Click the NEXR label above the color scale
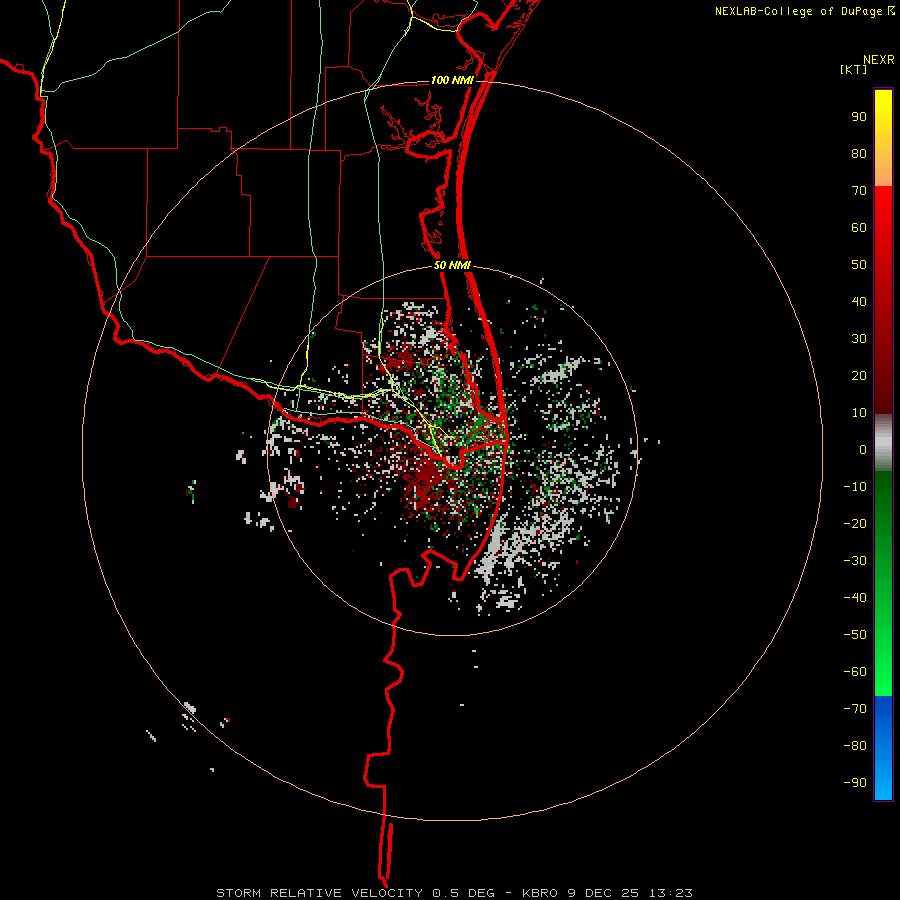This screenshot has height=900, width=900. pos(879,60)
